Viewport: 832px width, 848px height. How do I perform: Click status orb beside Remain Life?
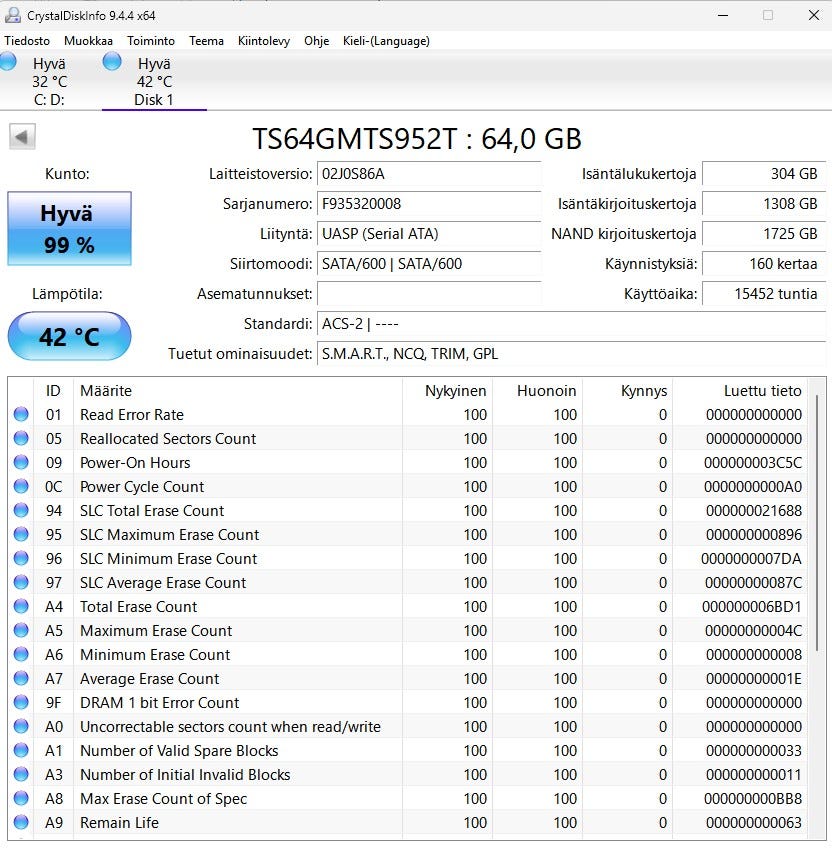pyautogui.click(x=21, y=823)
